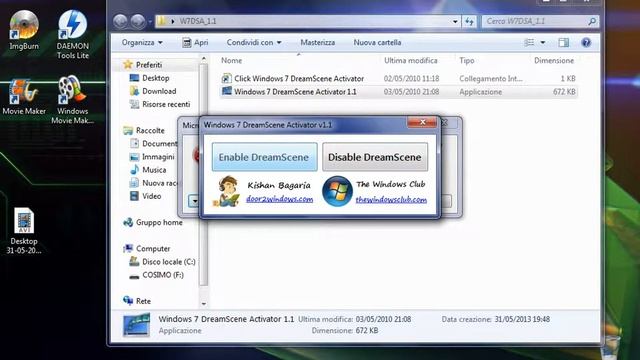Change view with the view icon
The height and width of the screenshot is (360, 640).
pos(529,42)
